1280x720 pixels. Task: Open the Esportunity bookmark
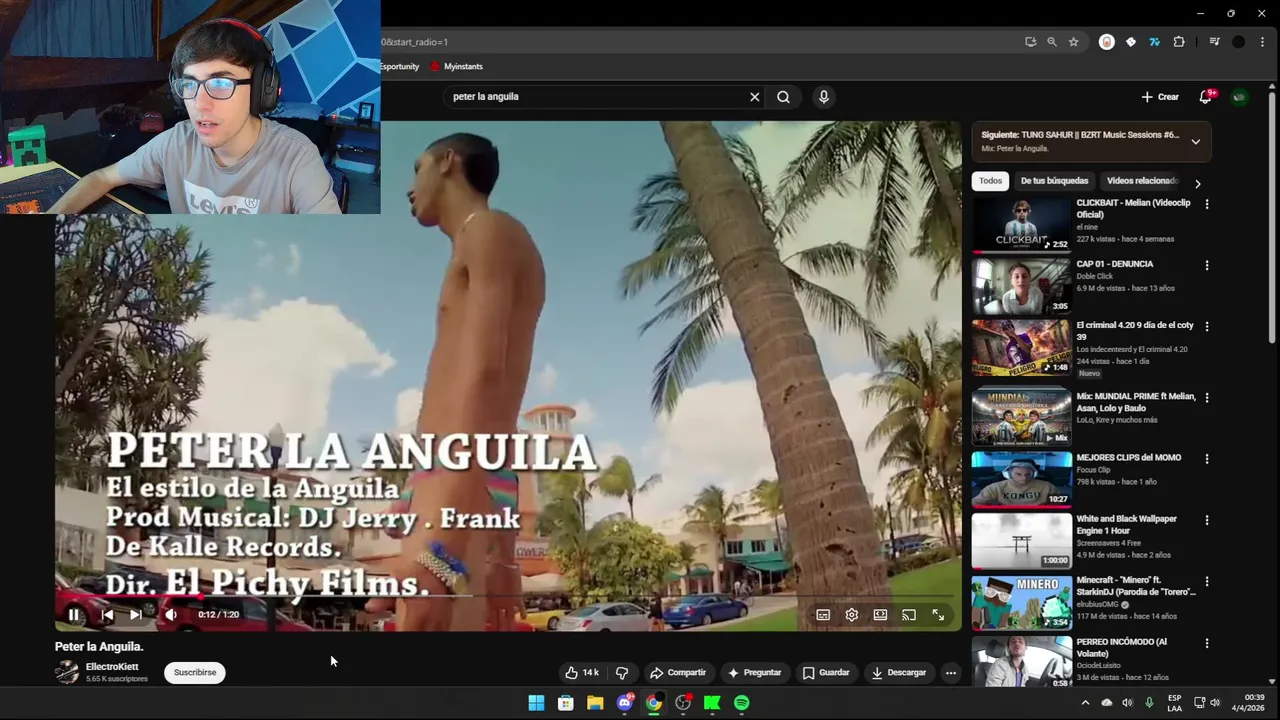coord(399,67)
